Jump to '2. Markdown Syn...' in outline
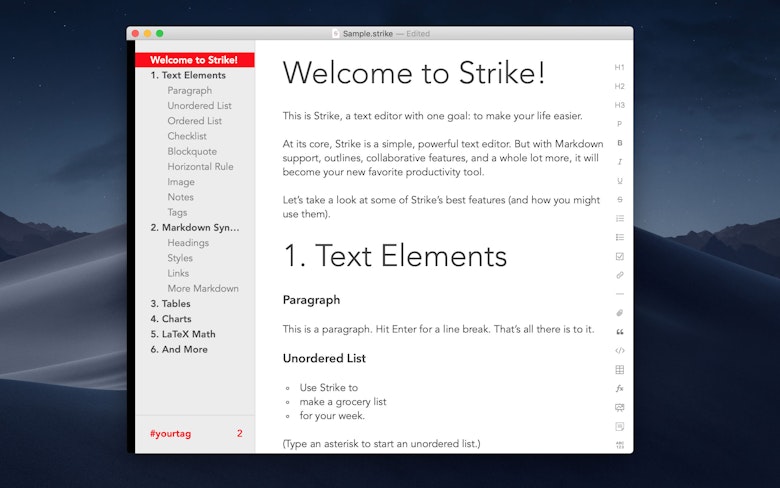Image resolution: width=780 pixels, height=488 pixels. pos(195,227)
